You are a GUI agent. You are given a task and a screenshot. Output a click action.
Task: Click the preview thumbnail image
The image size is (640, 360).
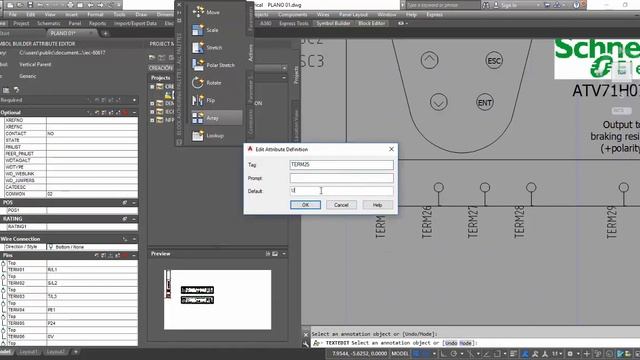[x=217, y=299]
